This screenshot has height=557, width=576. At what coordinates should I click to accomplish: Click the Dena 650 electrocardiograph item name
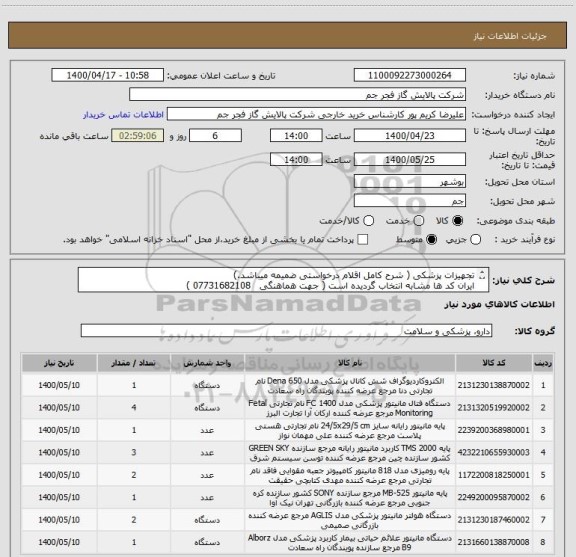(x=350, y=385)
